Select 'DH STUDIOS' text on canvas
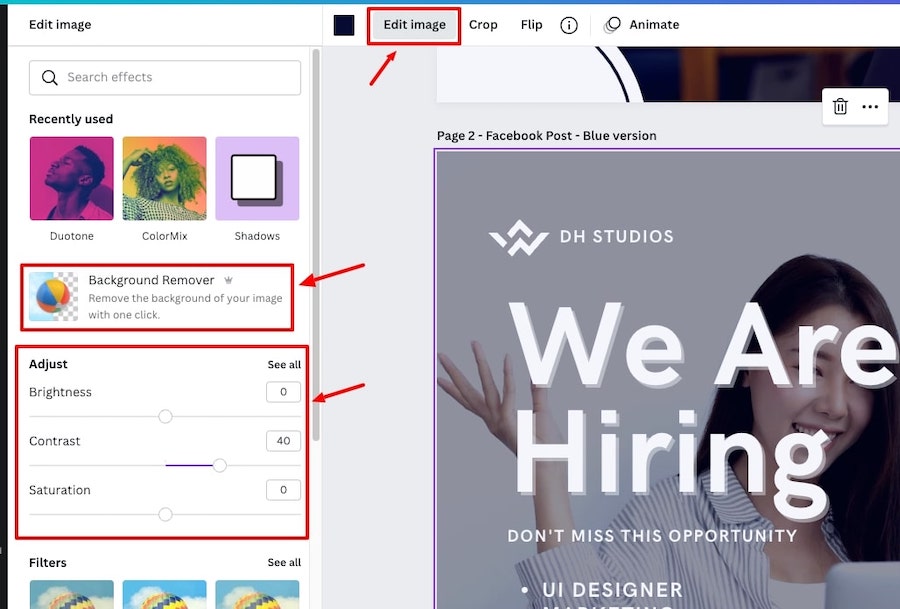 coord(616,236)
